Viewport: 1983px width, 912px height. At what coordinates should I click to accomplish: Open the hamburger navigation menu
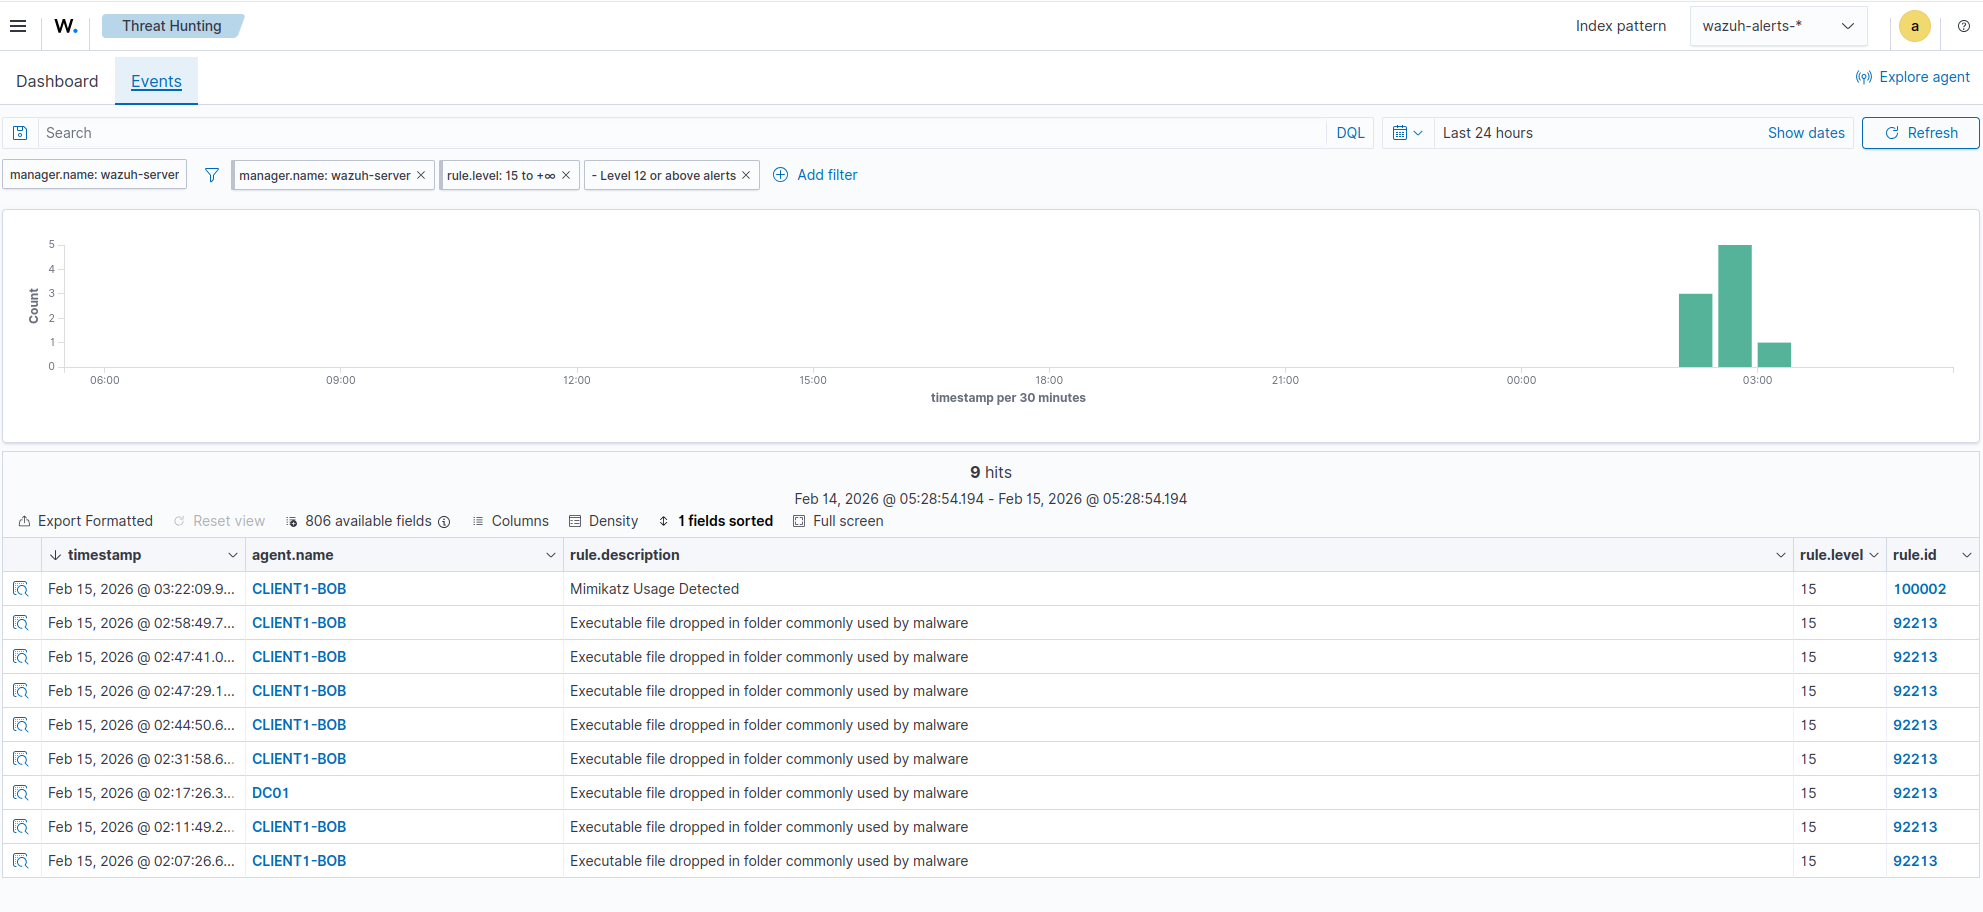[x=18, y=26]
